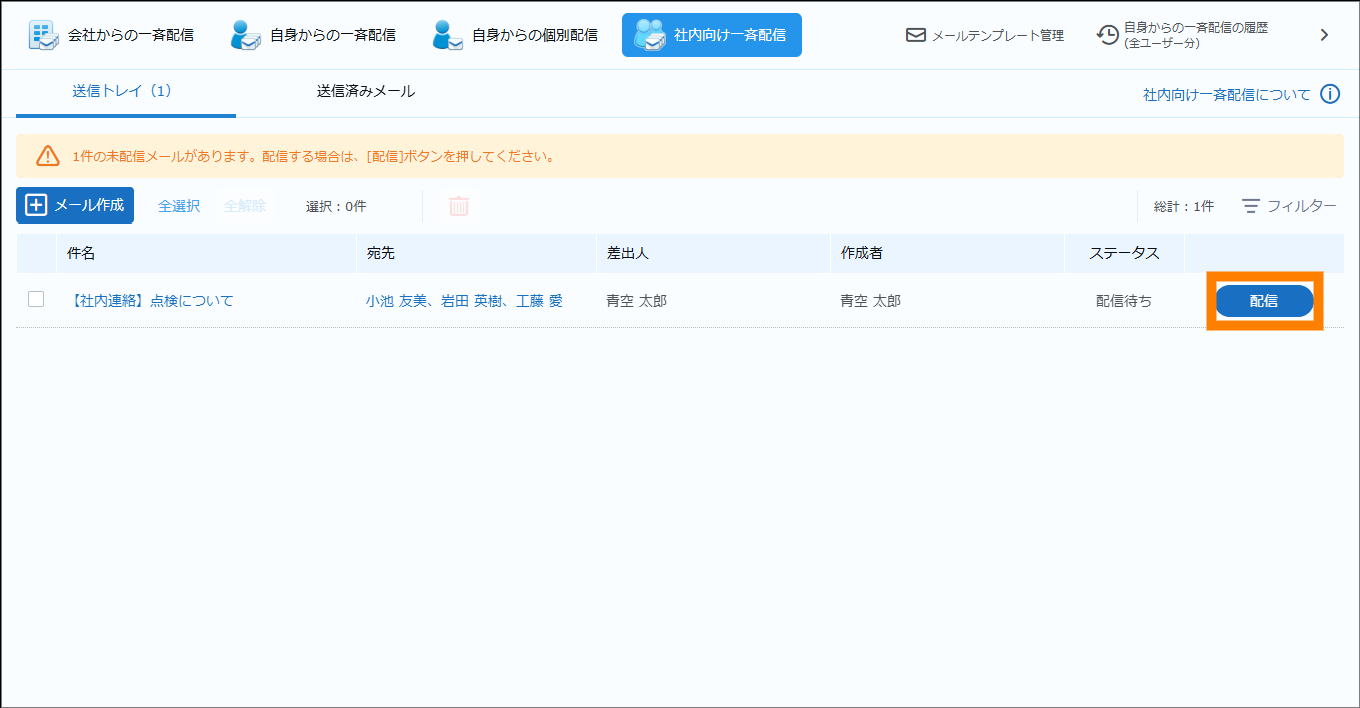Click the メール作成 button
1360x708 pixels.
pos(75,205)
